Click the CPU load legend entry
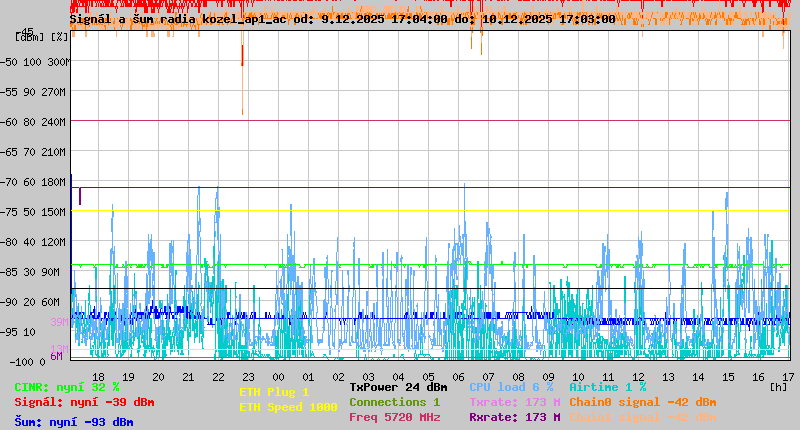 (510, 387)
